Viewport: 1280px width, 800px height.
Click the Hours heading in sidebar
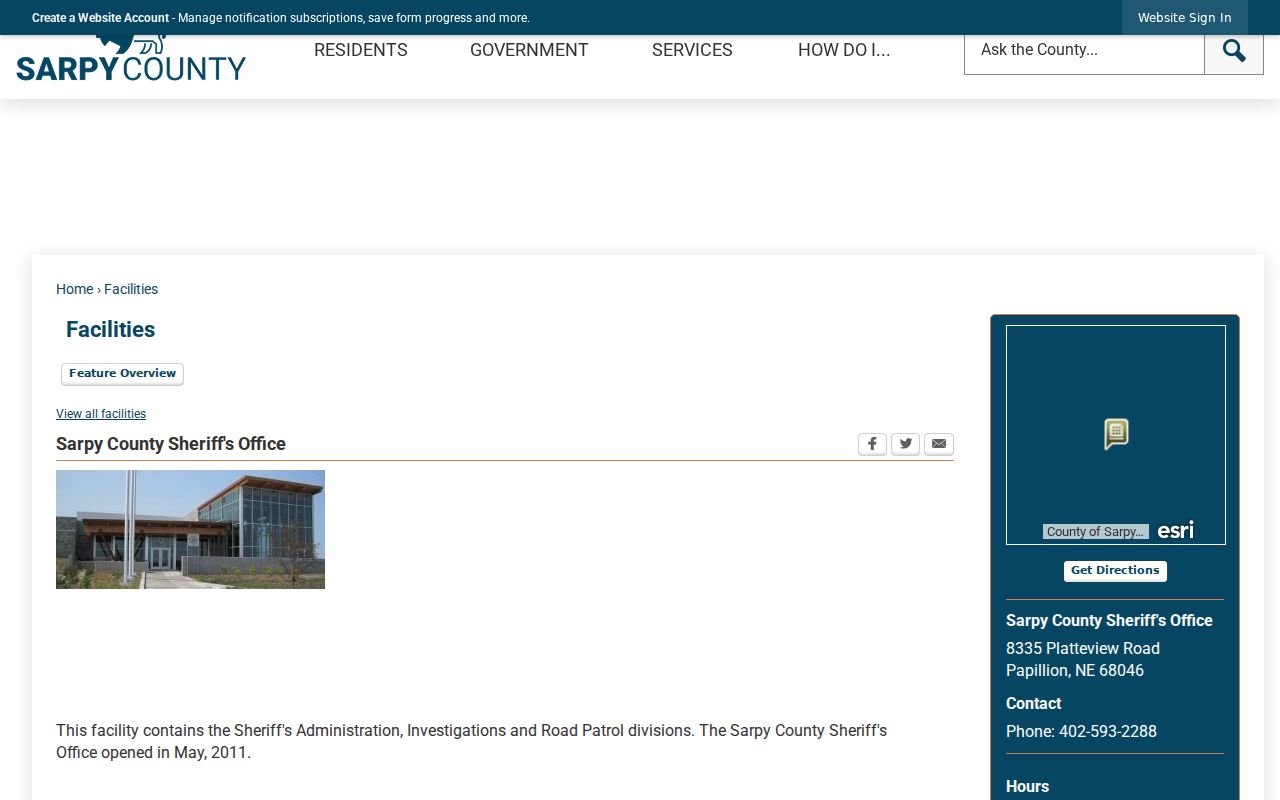(x=1027, y=787)
